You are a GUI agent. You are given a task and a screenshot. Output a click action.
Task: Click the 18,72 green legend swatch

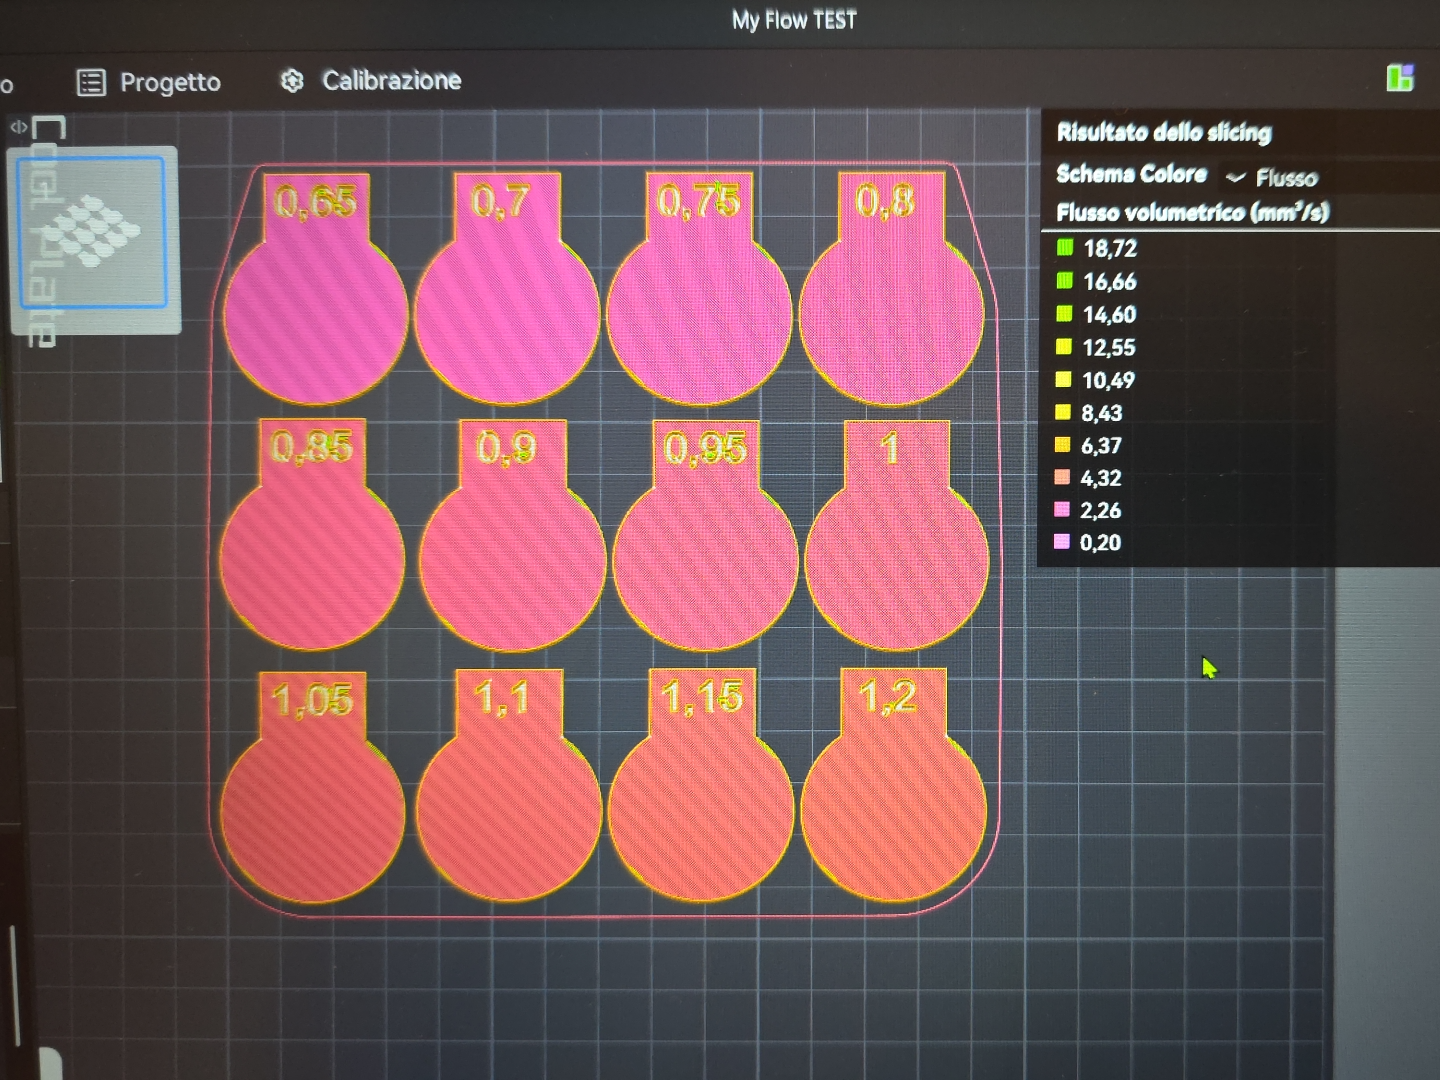coord(1065,248)
